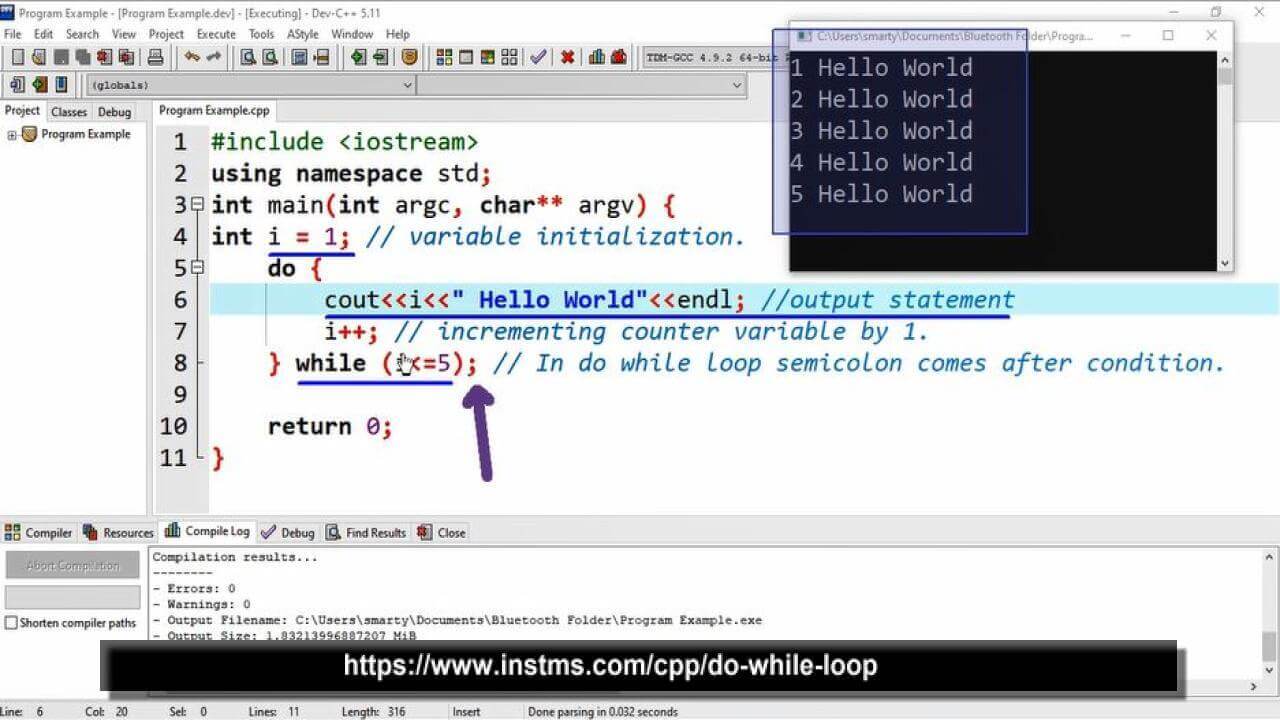The image size is (1280, 720).
Task: Click the Save file toolbar icon
Action: 61,57
